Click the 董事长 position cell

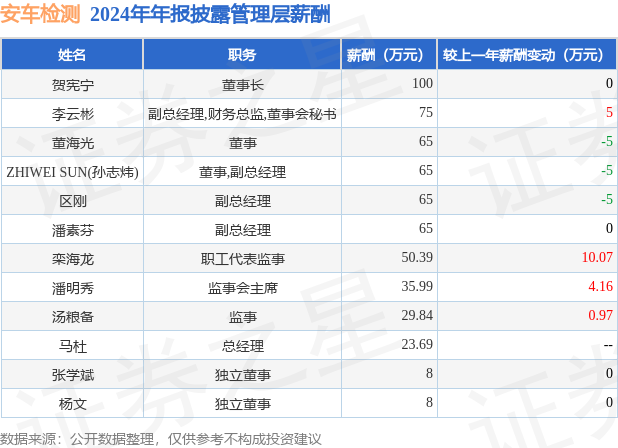[x=242, y=85]
